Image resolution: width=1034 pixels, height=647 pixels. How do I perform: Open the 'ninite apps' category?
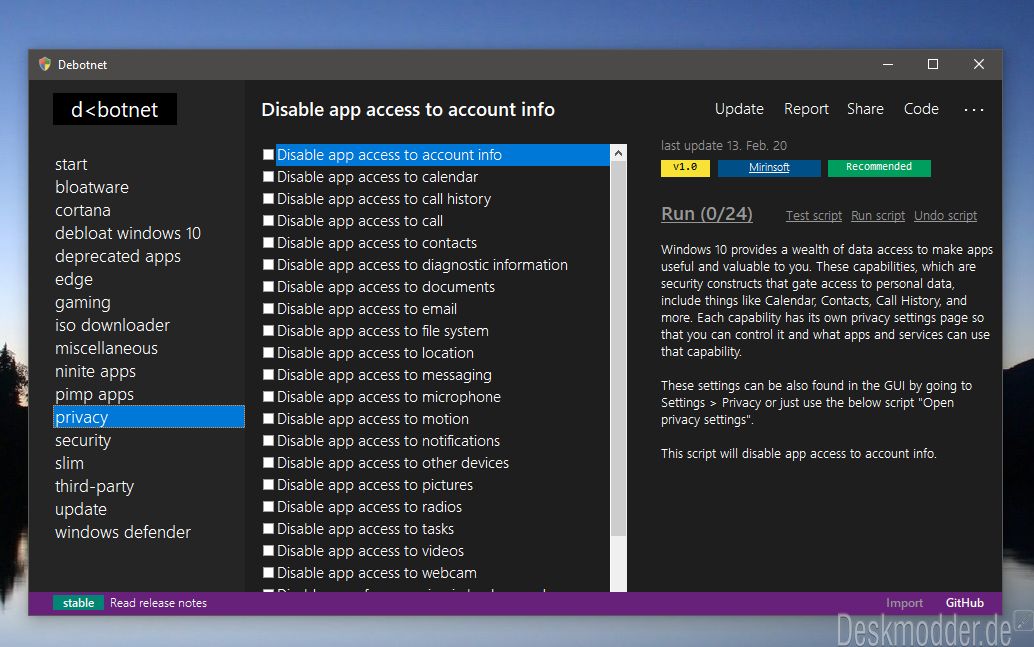96,371
